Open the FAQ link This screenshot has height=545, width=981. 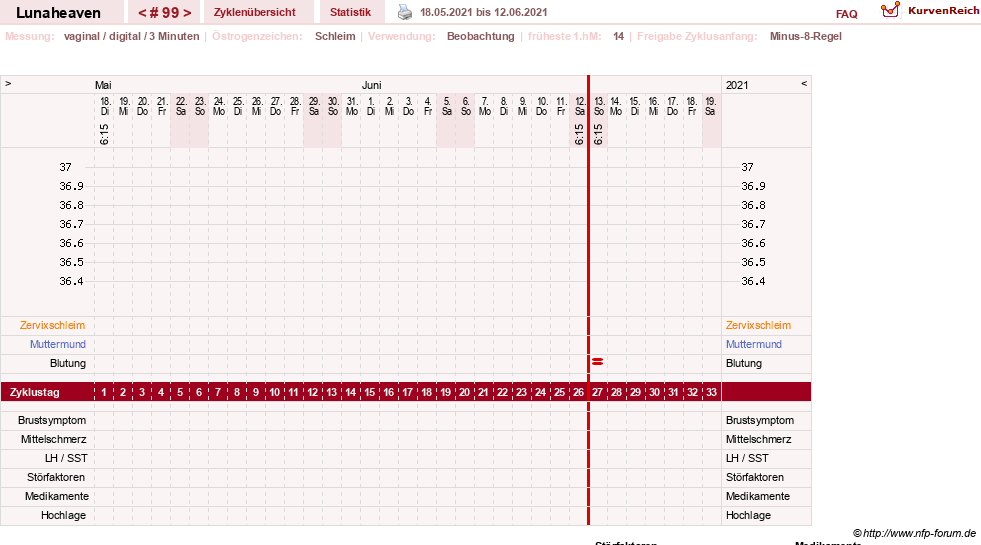[846, 14]
